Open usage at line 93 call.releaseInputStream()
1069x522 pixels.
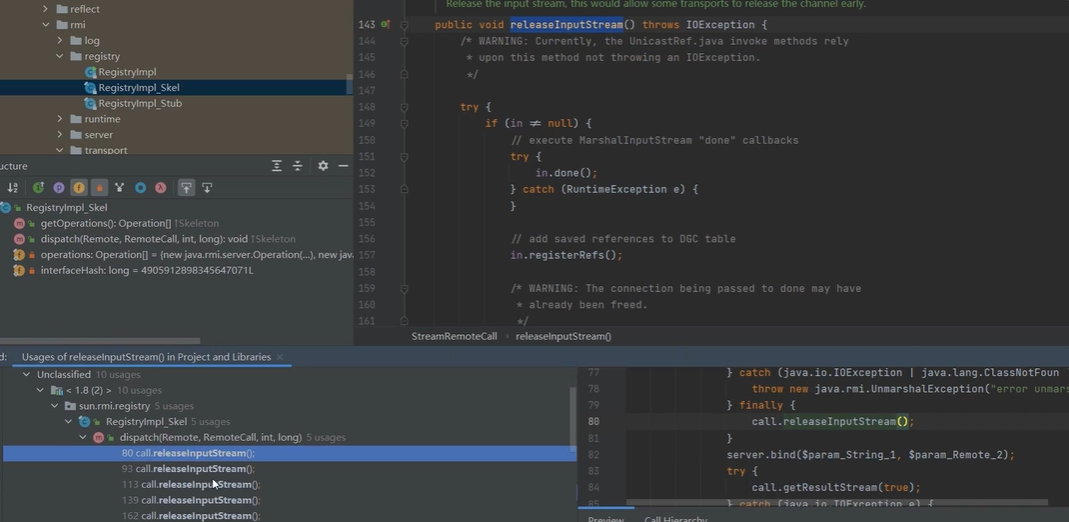188,469
